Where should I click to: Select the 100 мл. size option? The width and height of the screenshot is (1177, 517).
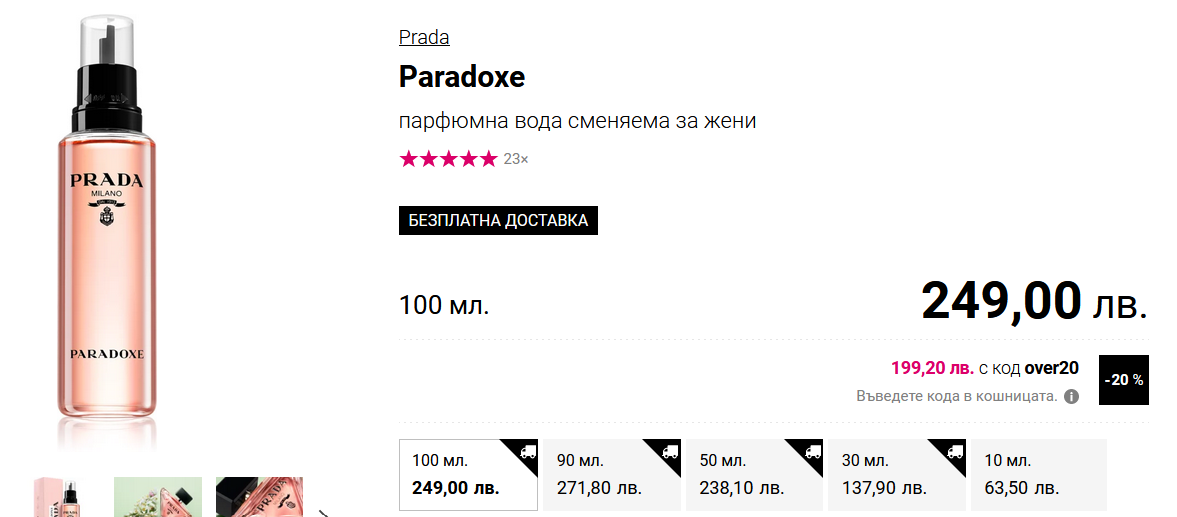tap(468, 475)
